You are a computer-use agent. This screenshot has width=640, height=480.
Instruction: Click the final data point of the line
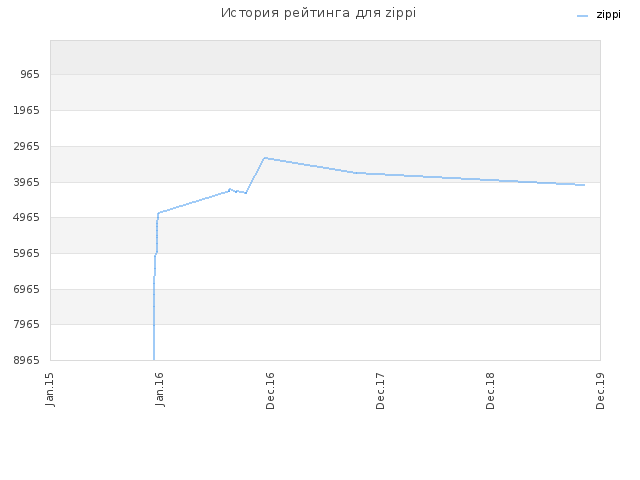pos(584,185)
